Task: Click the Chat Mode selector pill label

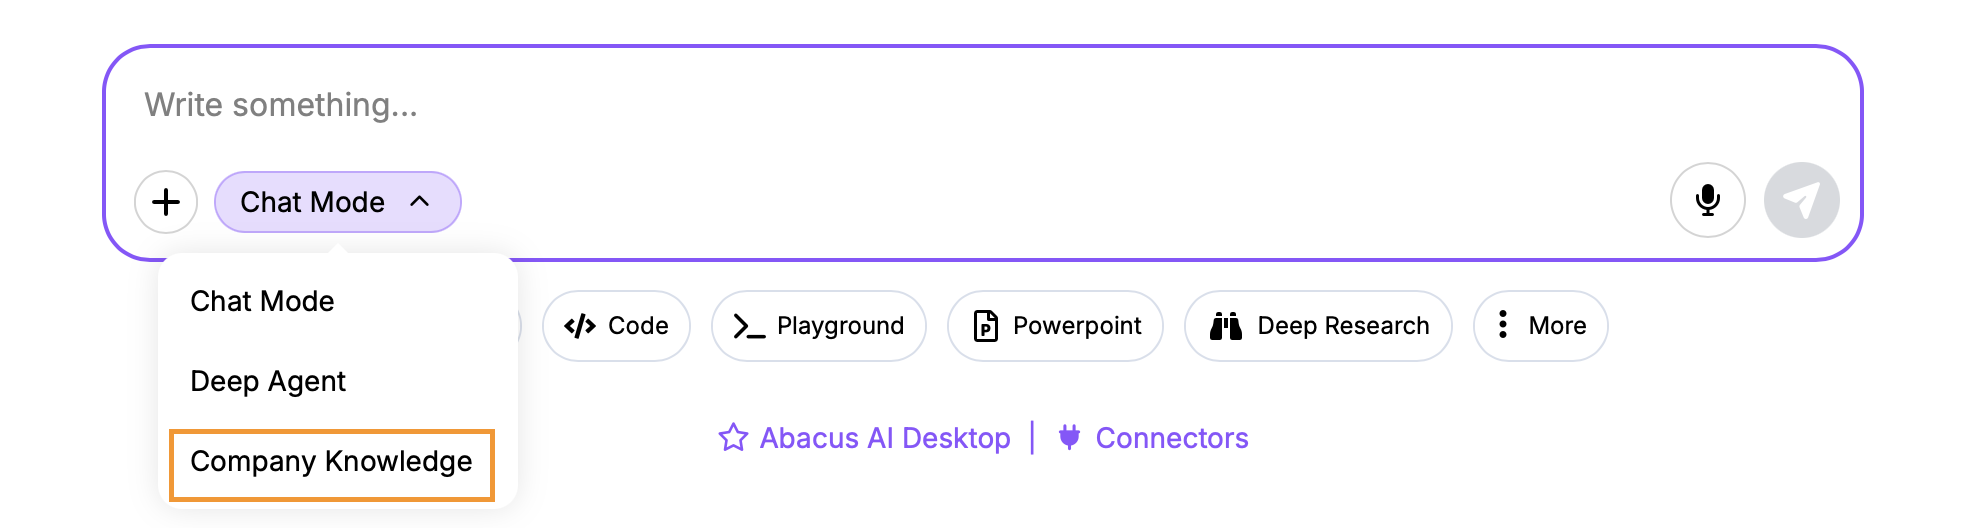Action: [312, 202]
